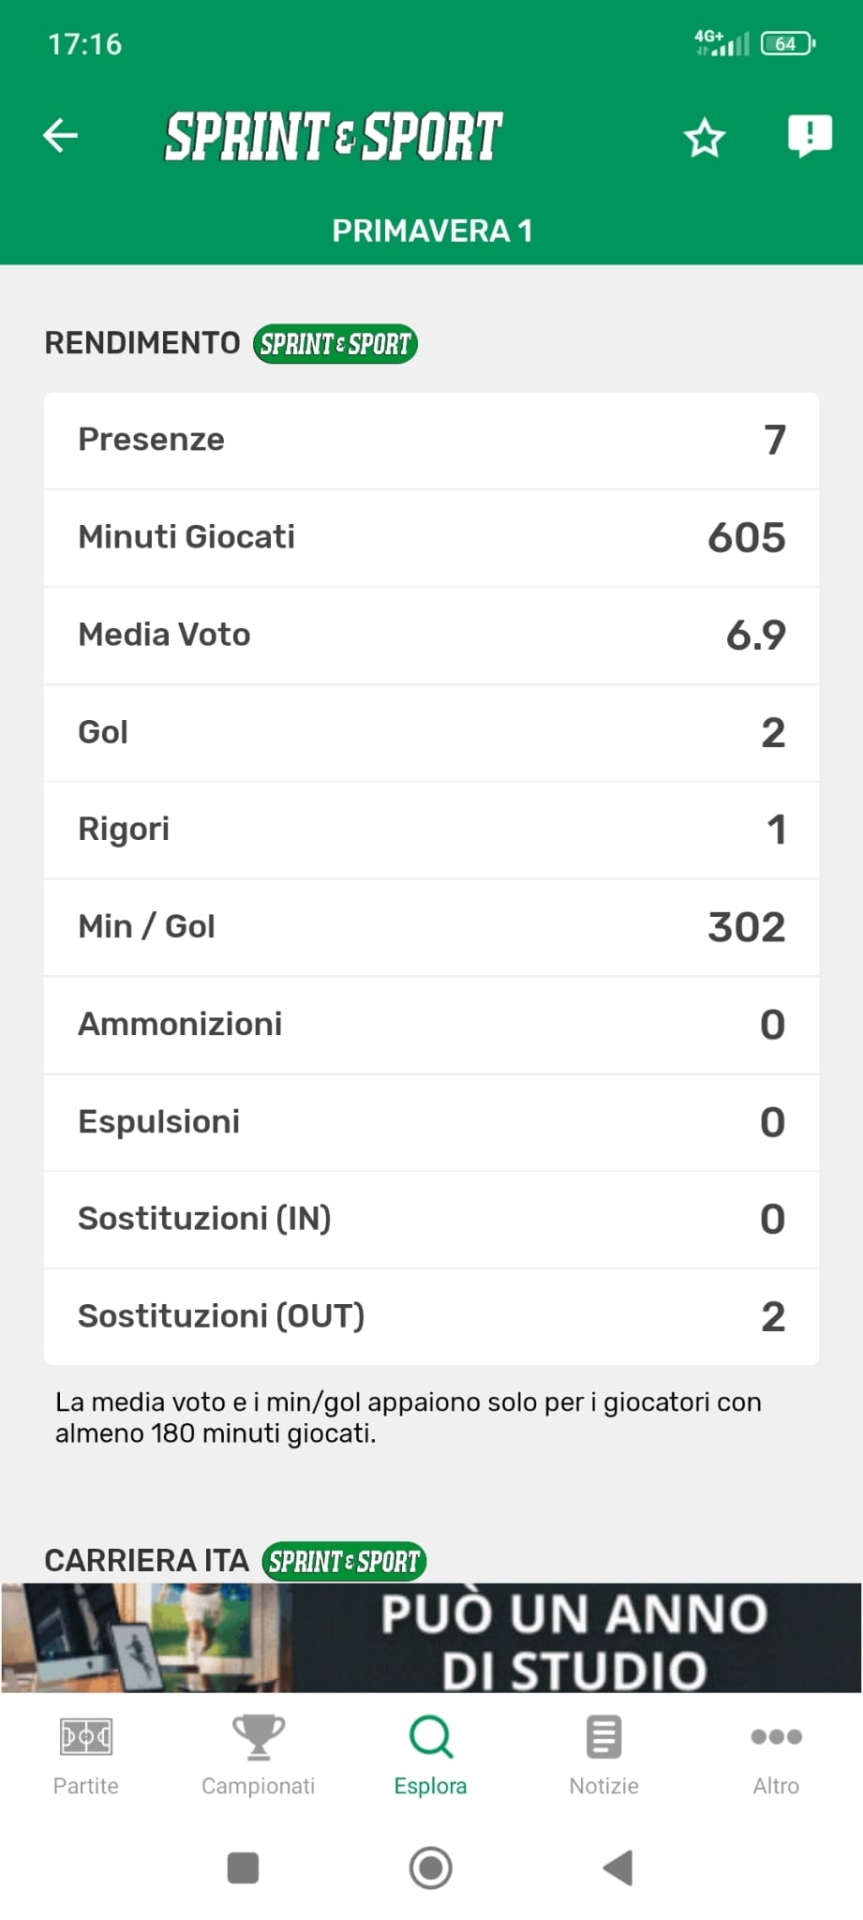Open the Partite tab
This screenshot has width=863, height=1920.
point(86,1755)
